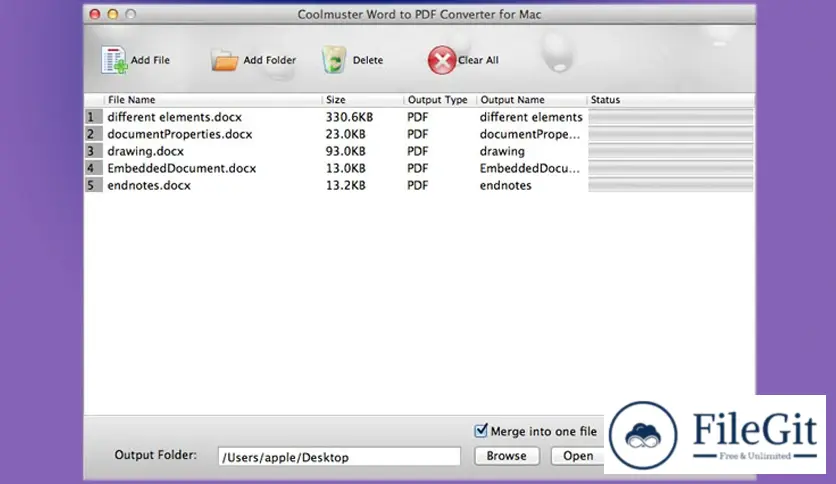
Task: Click the 93.0KB size cell
Action: click(345, 151)
